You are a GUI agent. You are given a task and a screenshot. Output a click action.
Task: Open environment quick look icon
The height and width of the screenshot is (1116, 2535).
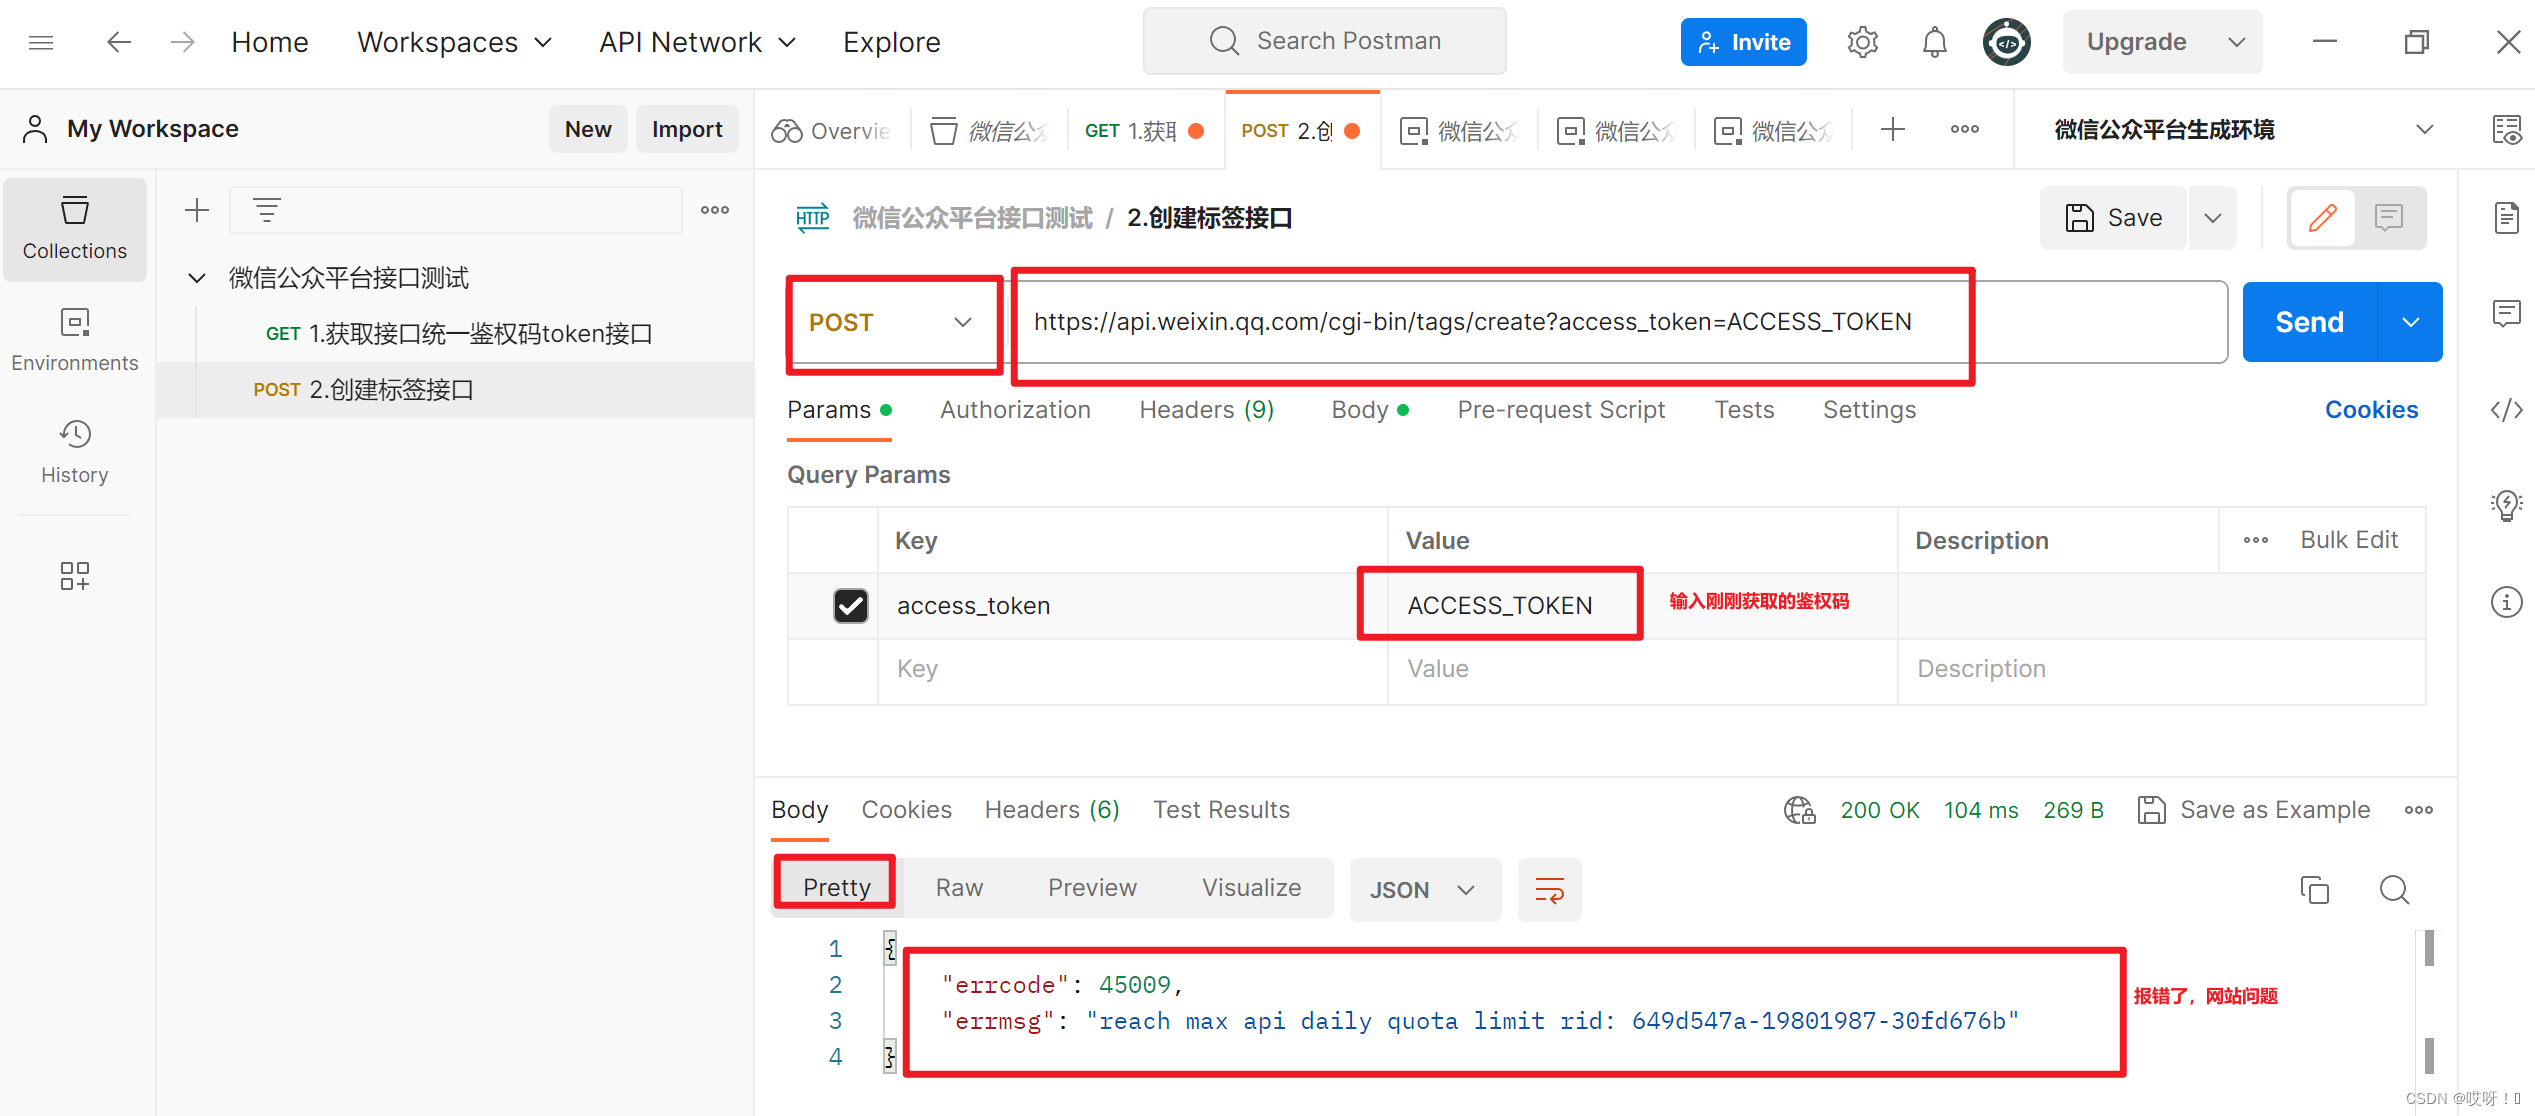click(2507, 129)
